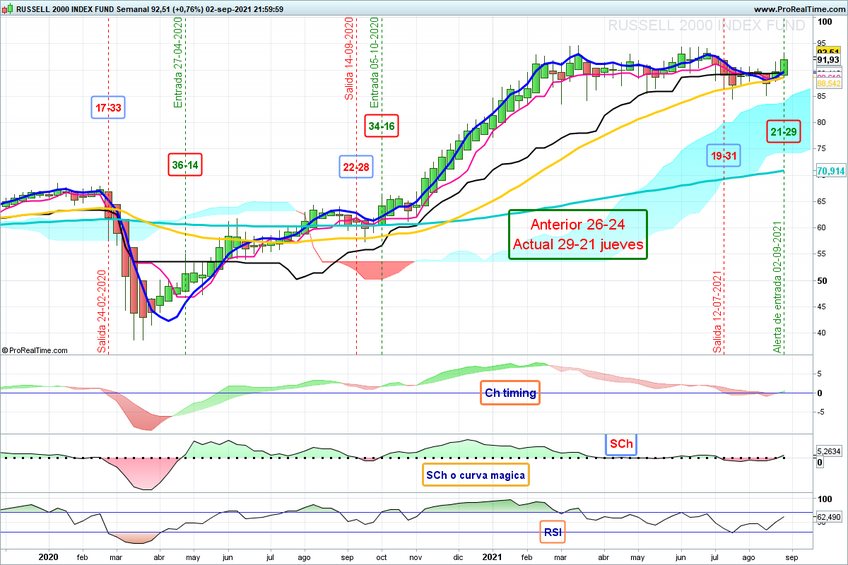Click the 'oct' label on the time axis
The width and height of the screenshot is (848, 565).
381,557
